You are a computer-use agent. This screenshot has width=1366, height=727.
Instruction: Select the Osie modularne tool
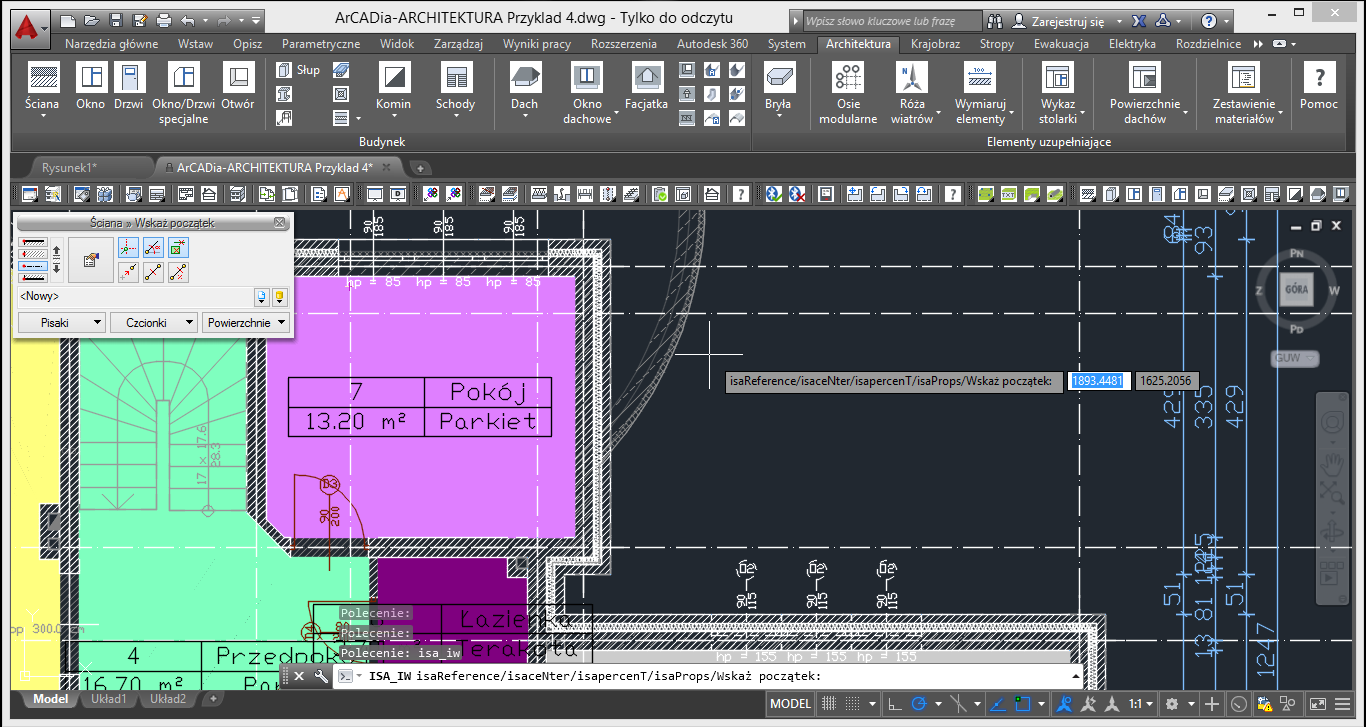(x=848, y=93)
